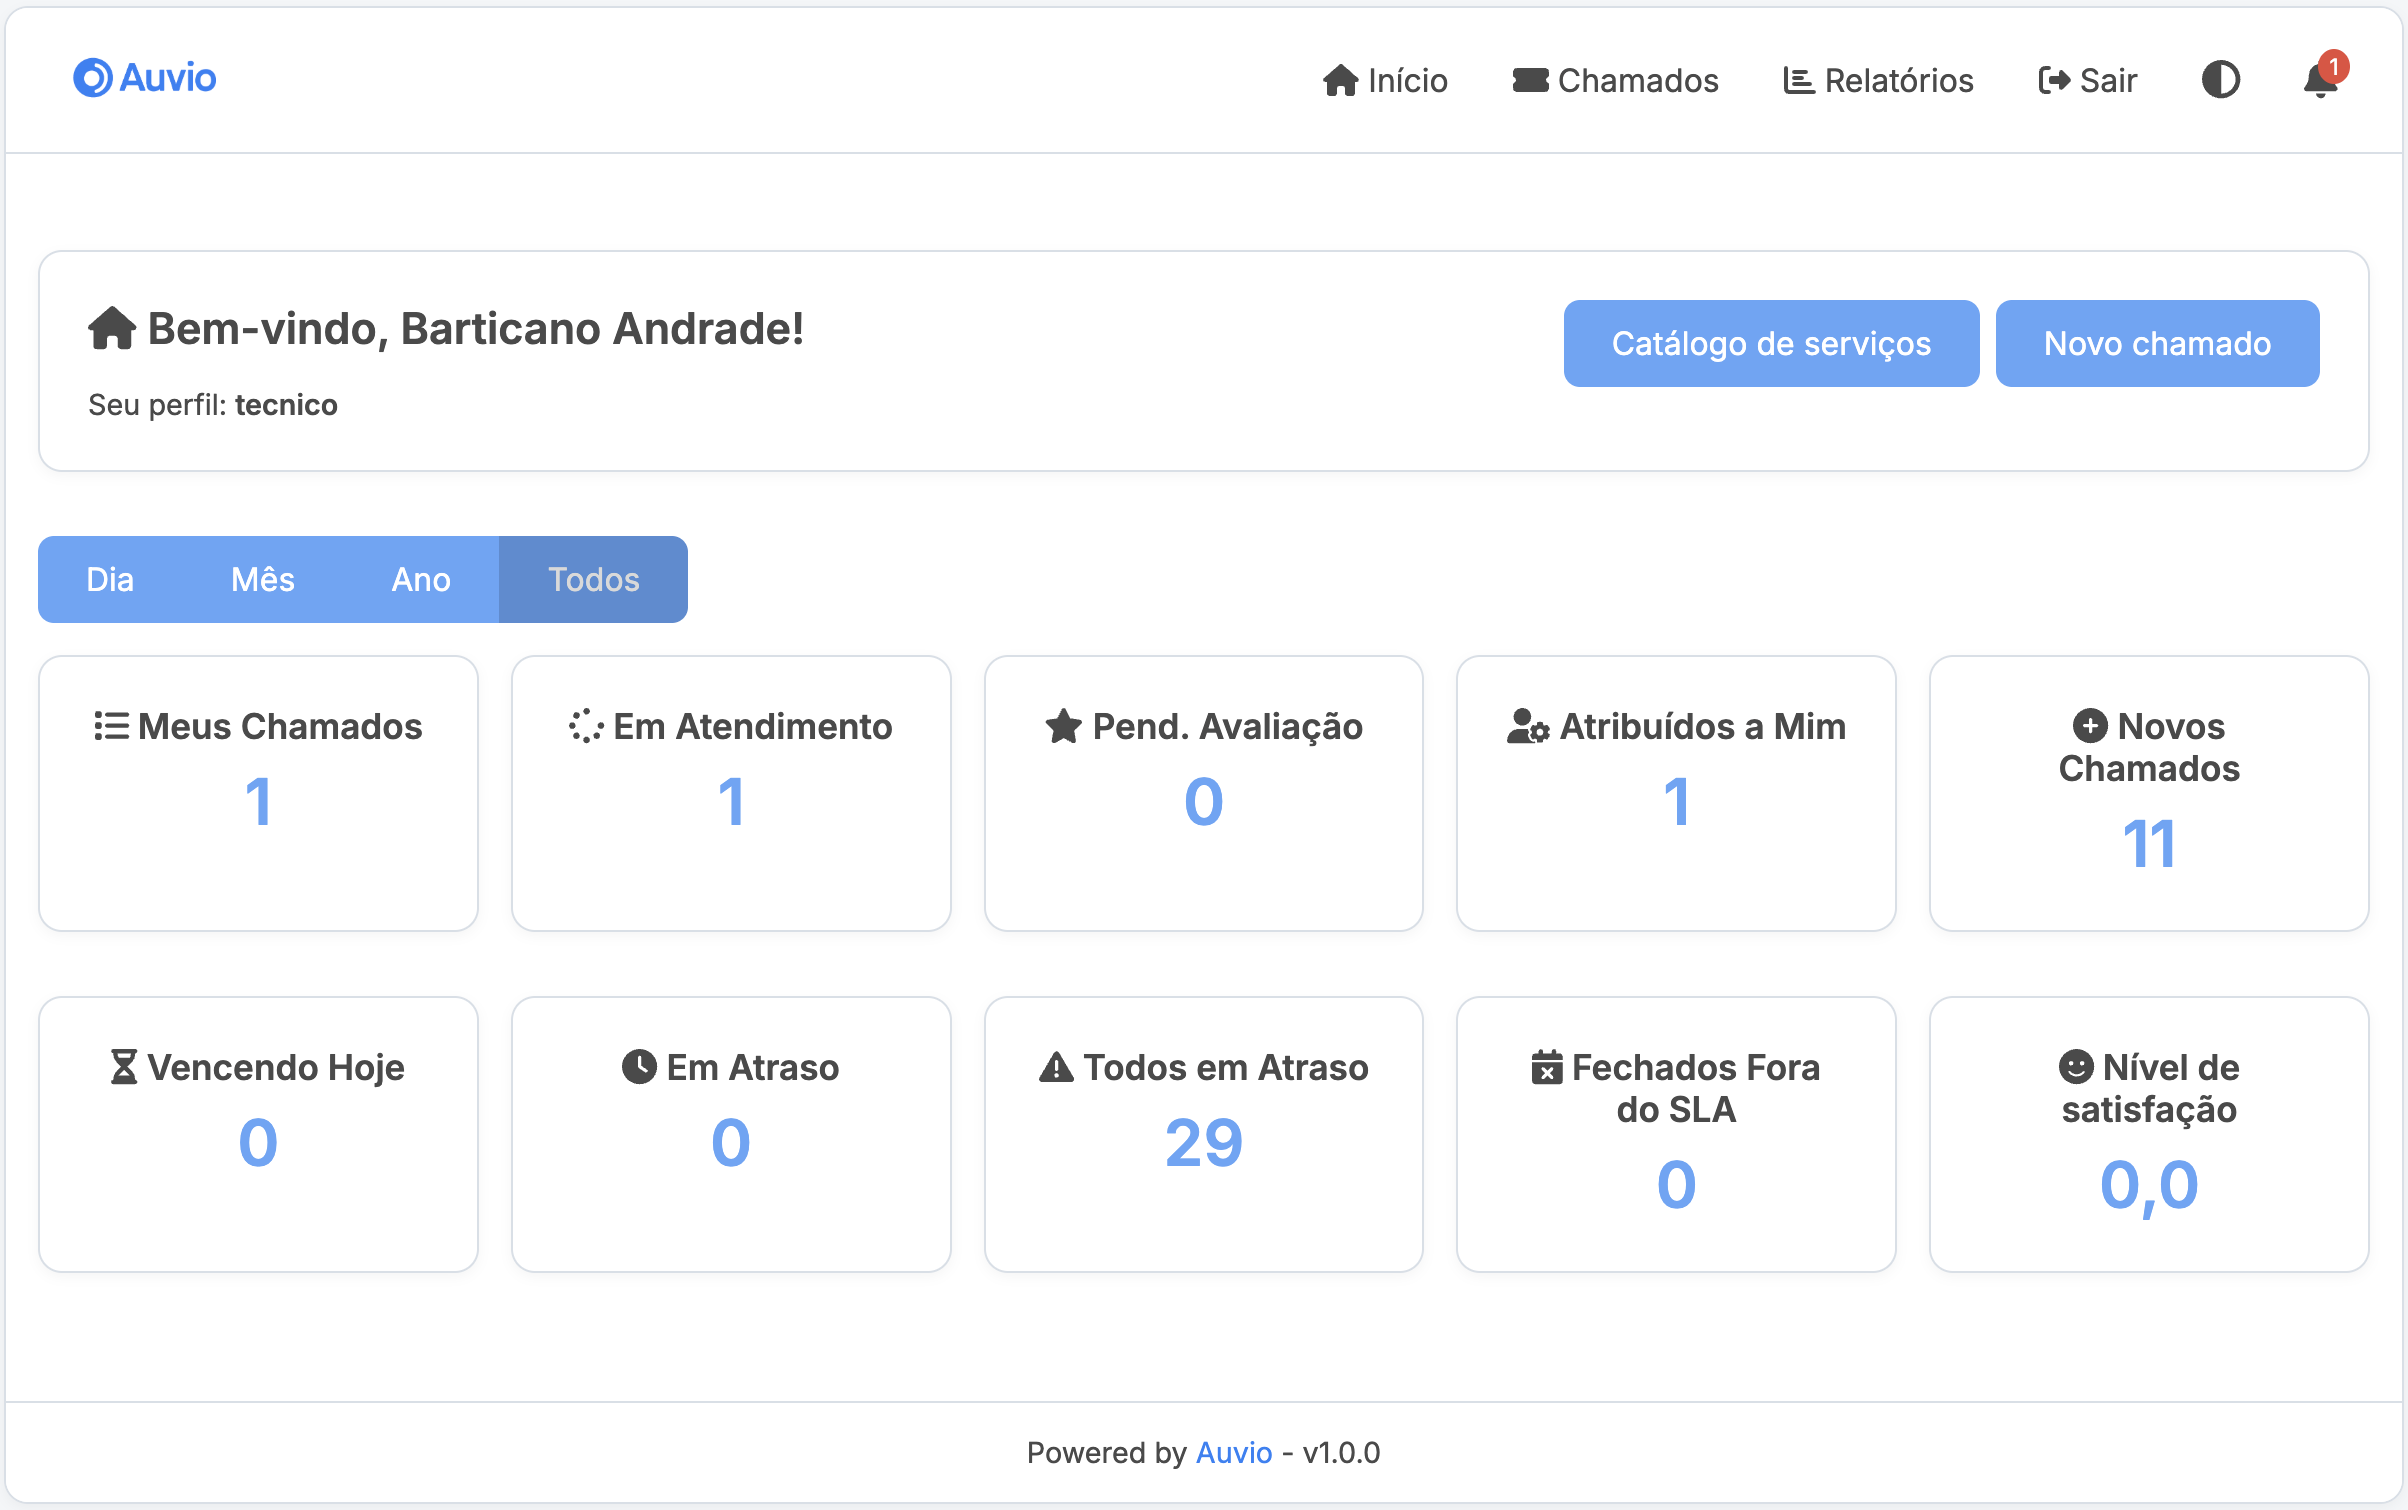
Task: Click the Pend. Avaliação label
Action: coord(1227,726)
